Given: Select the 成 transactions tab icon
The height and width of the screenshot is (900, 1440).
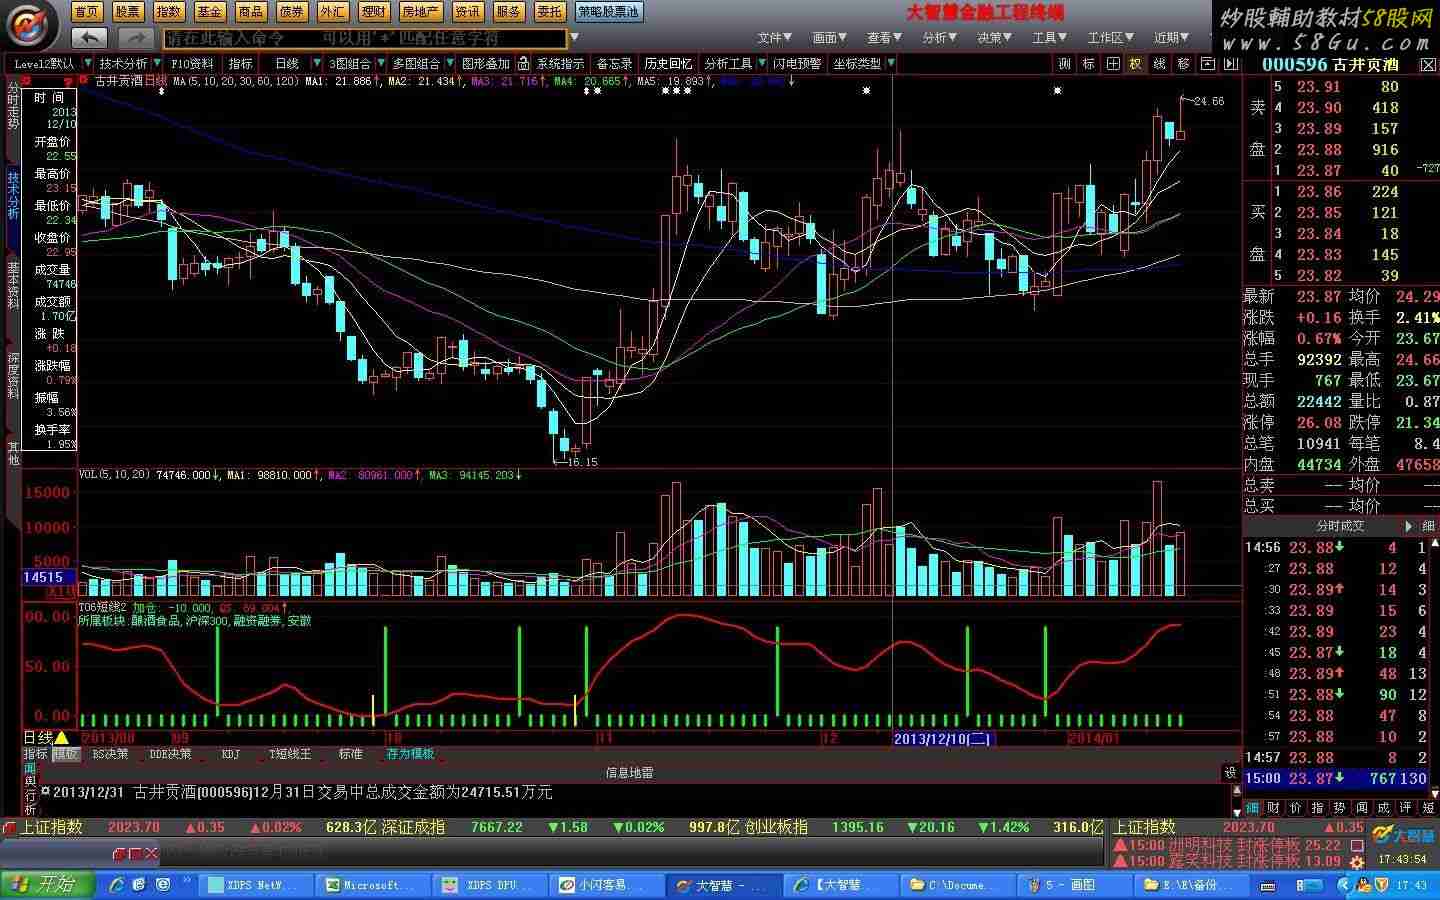Looking at the screenshot, I should point(1384,807).
